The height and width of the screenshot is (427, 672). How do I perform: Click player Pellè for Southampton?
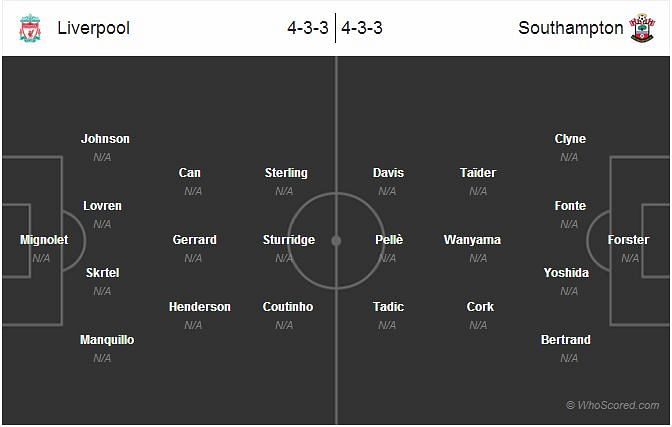[x=389, y=240]
